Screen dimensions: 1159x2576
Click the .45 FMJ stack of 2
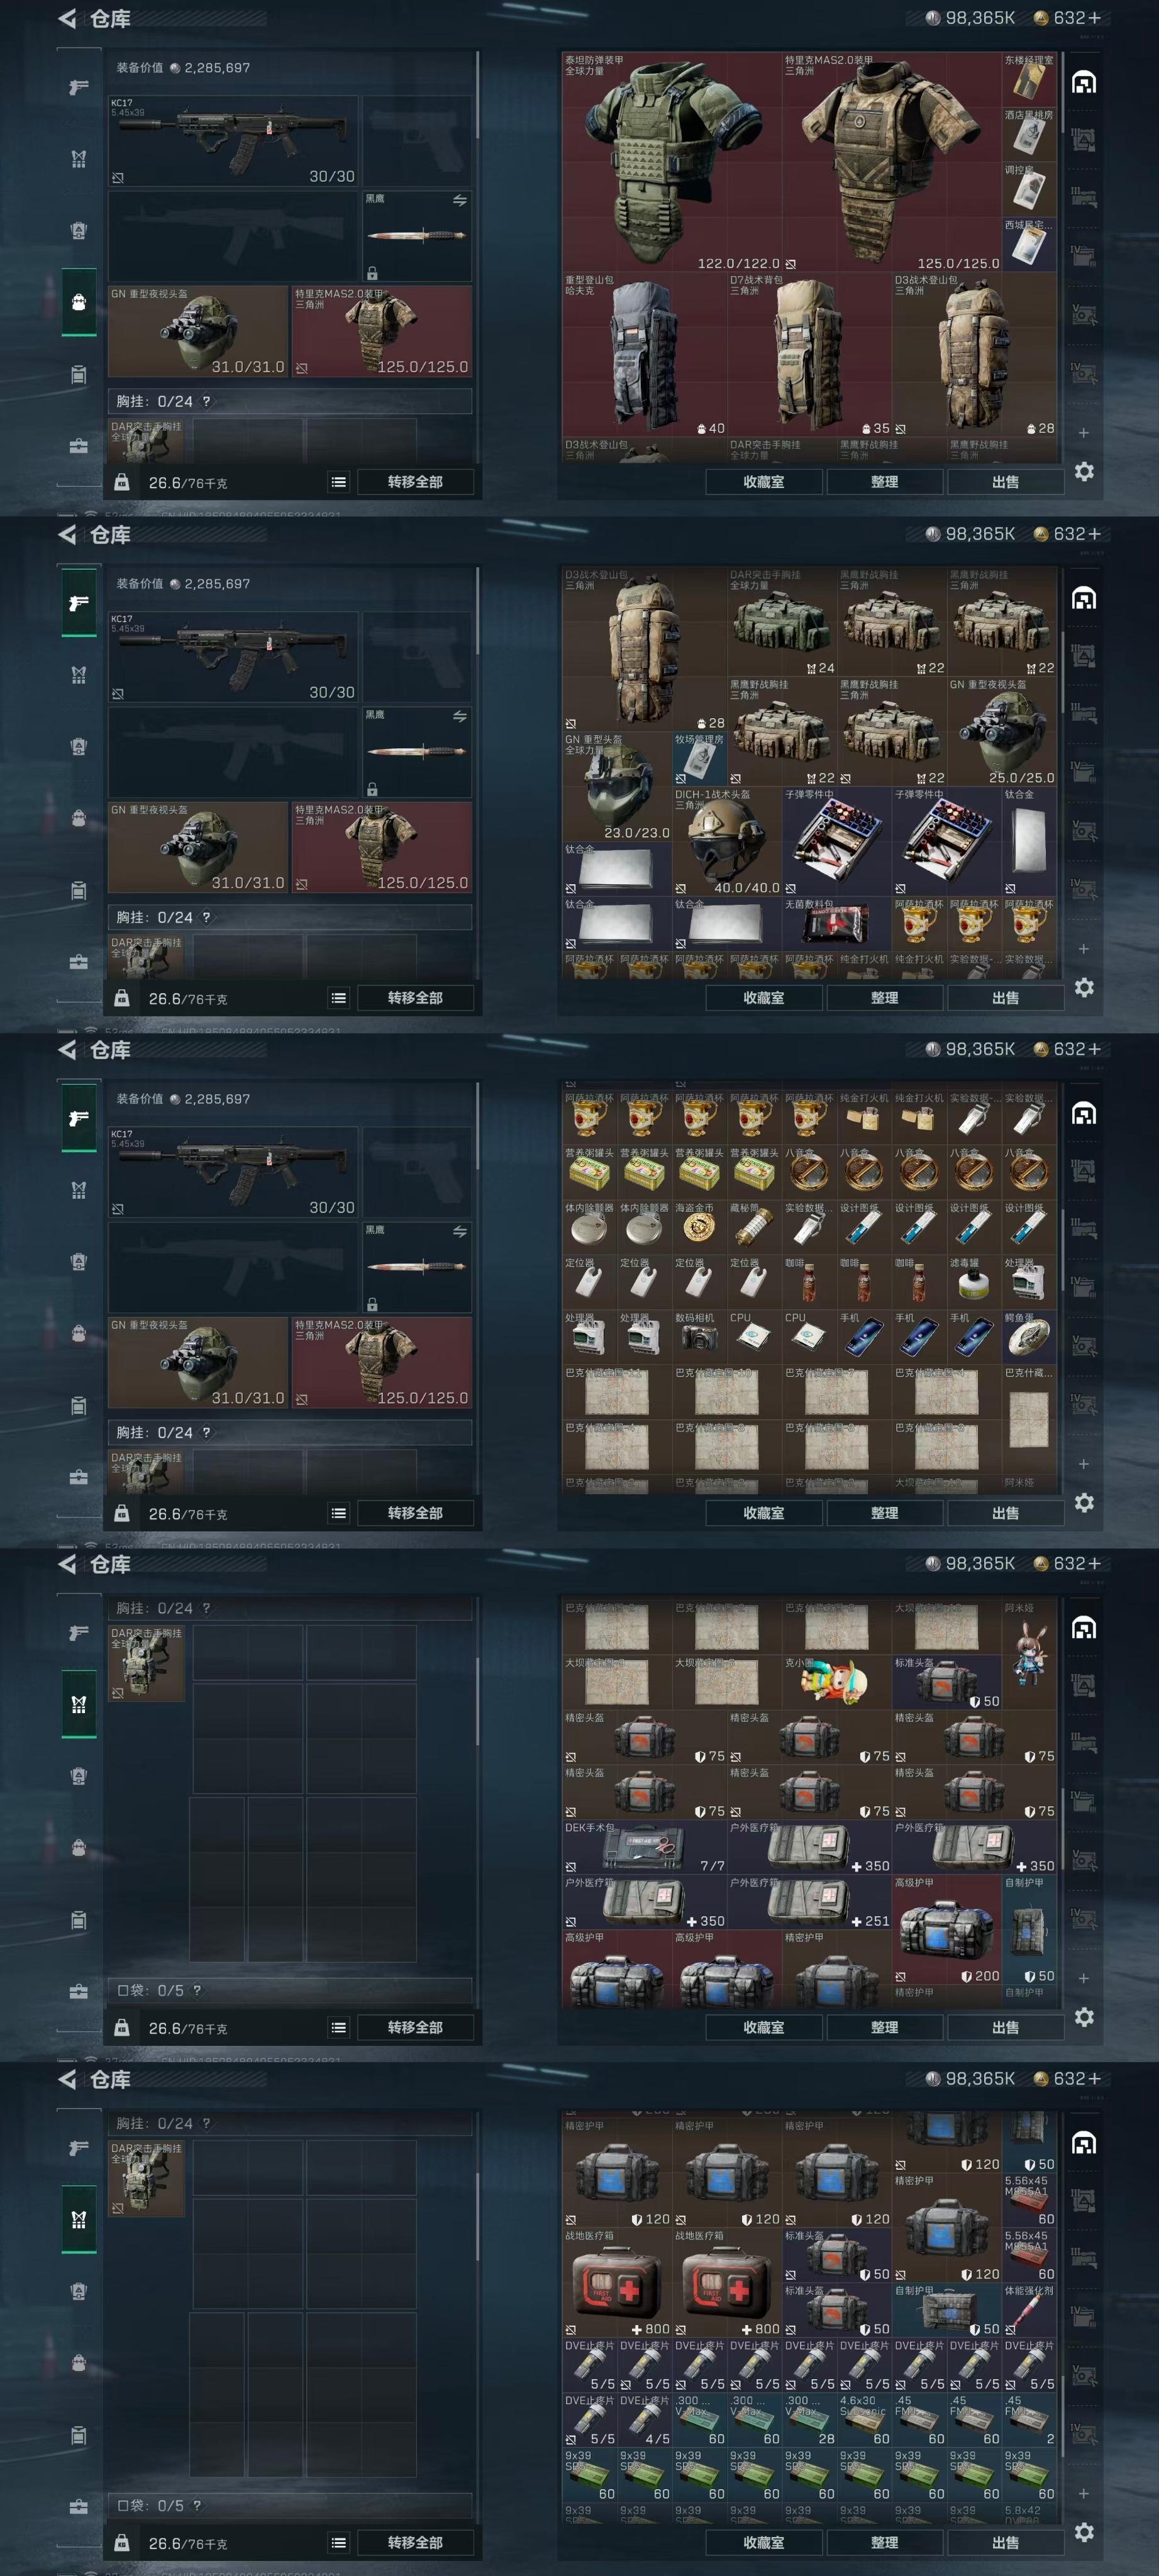pyautogui.click(x=1029, y=2419)
